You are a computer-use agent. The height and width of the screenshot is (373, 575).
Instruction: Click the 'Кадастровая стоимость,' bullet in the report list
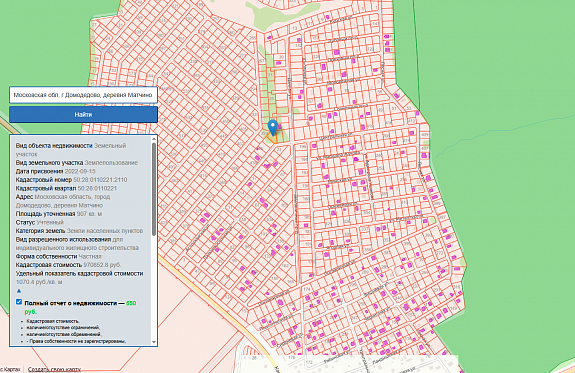[52, 321]
